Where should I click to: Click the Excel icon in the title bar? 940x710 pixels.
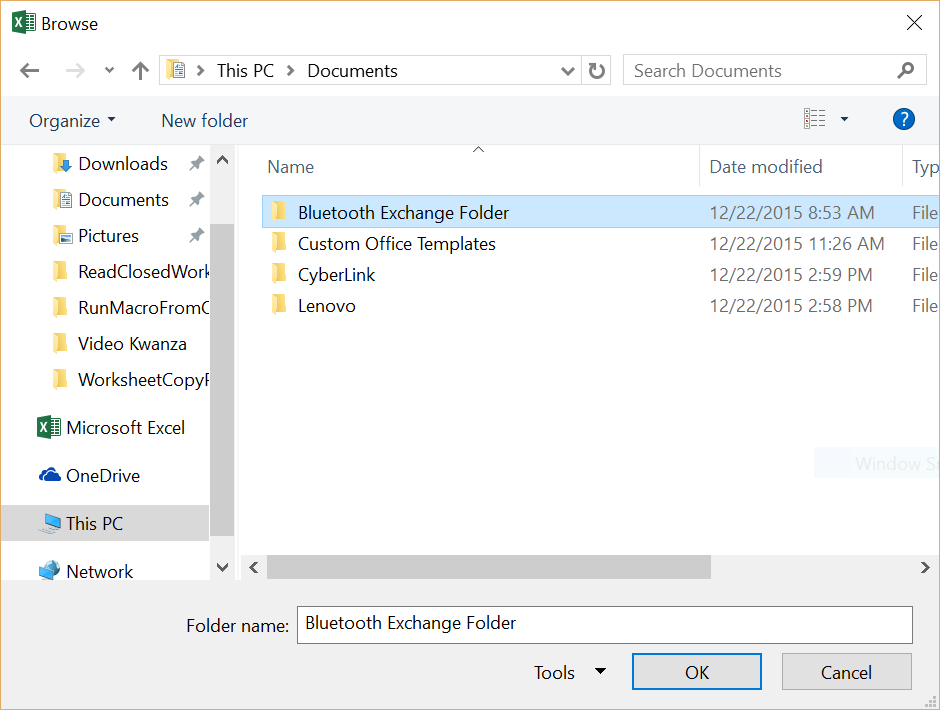pos(21,22)
